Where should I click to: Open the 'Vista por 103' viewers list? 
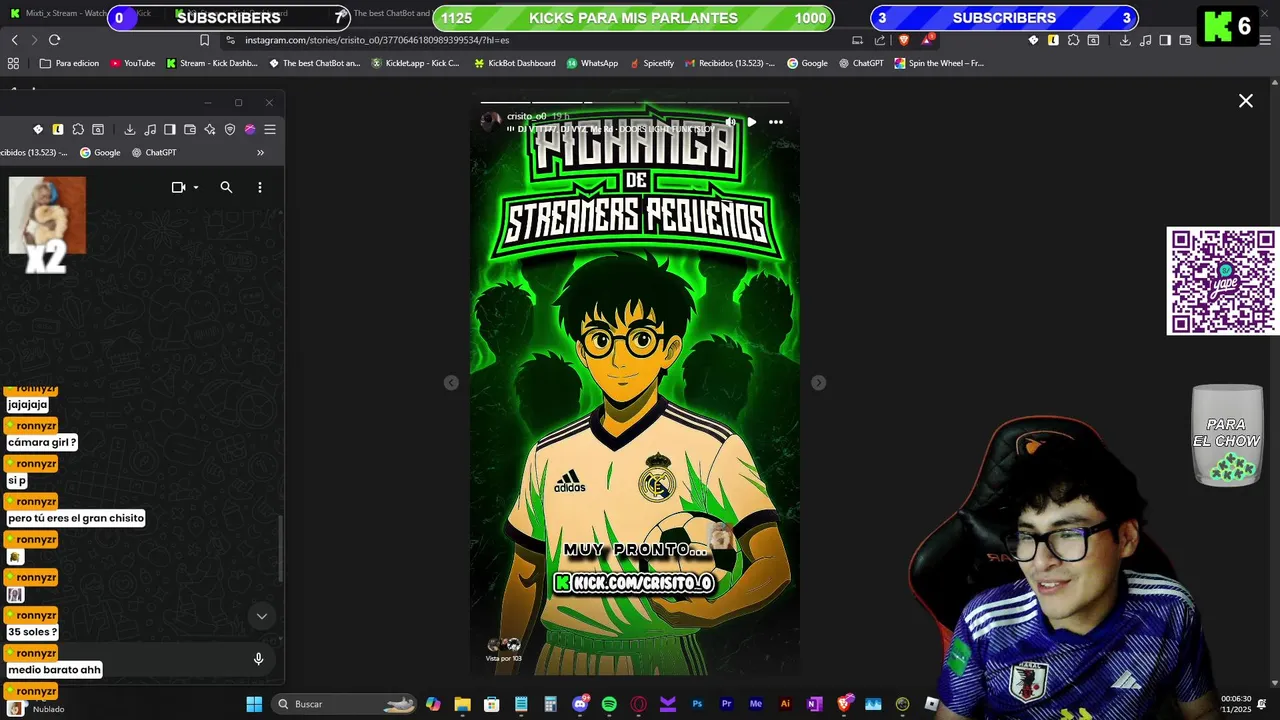click(x=503, y=649)
